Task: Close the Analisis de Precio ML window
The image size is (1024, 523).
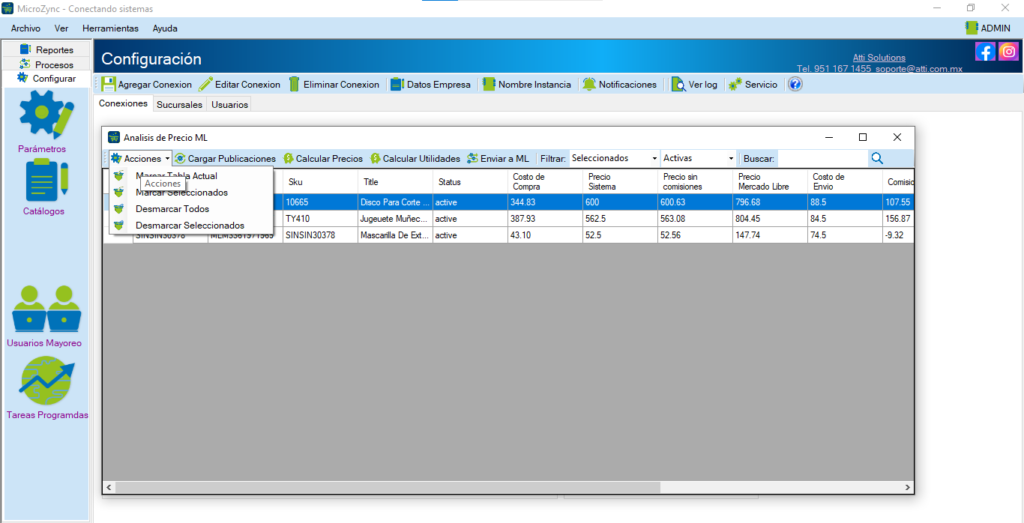Action: 897,137
